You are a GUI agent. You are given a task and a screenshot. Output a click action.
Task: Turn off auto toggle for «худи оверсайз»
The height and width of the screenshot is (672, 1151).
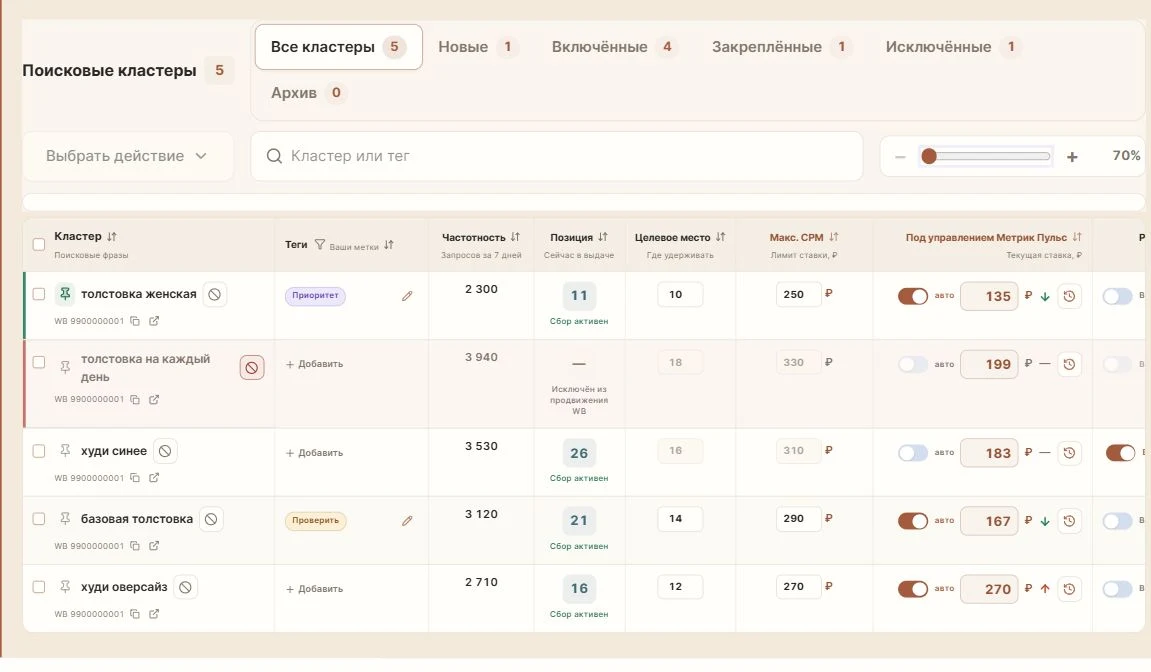(x=912, y=589)
